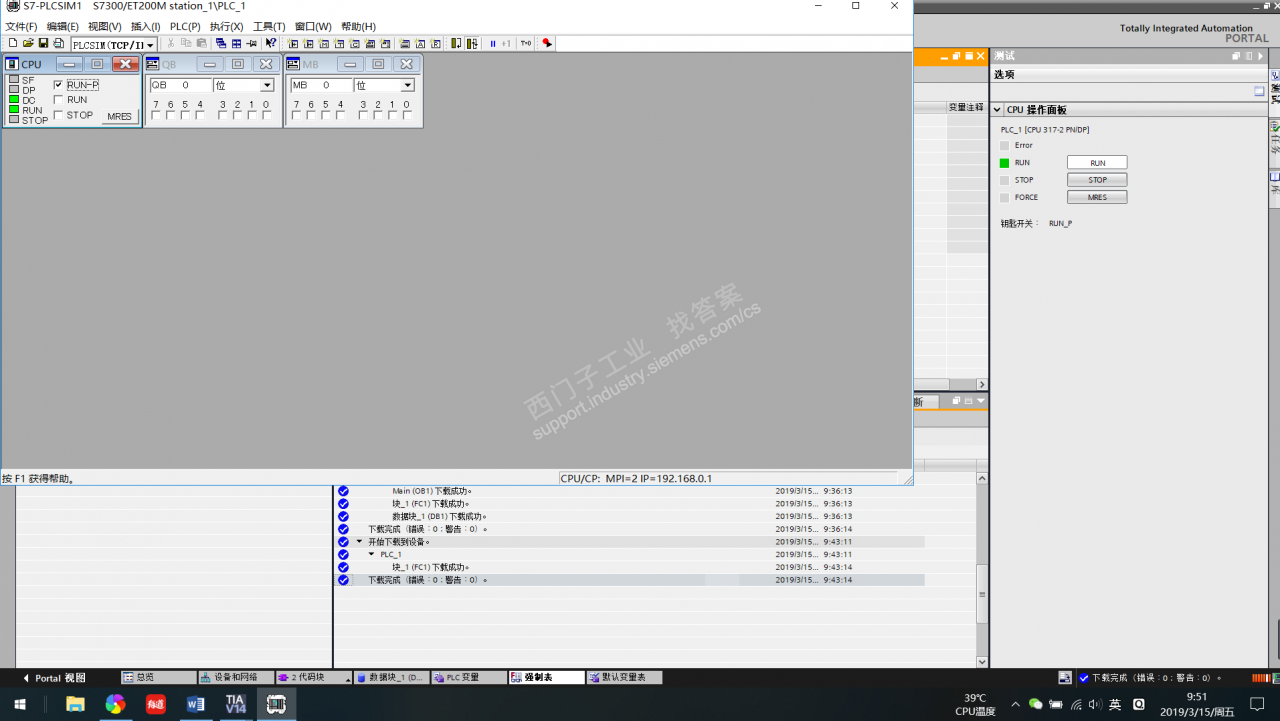Open the 执行(X) menu

coord(227,26)
